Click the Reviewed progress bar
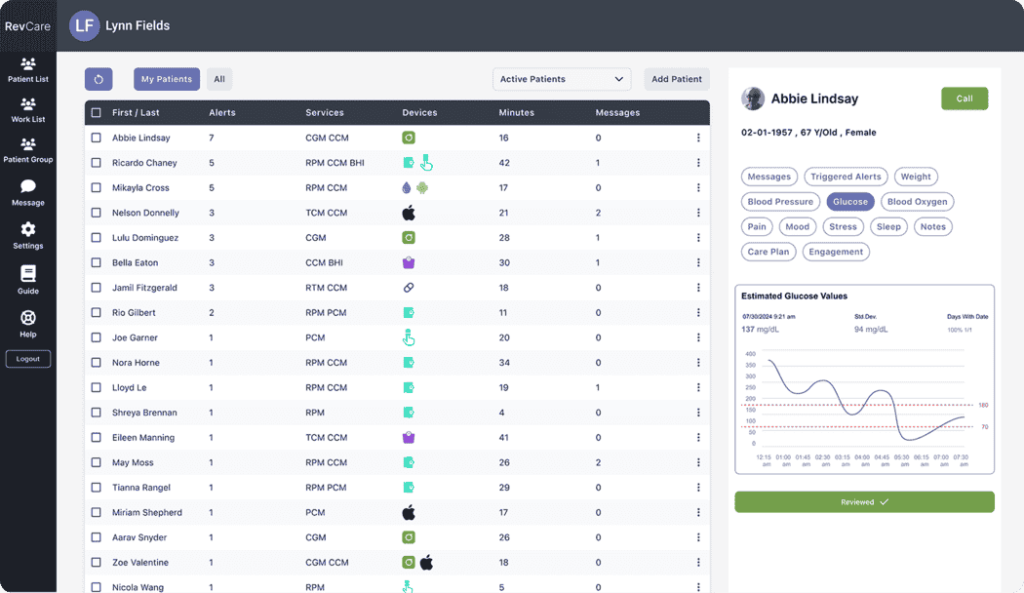Viewport: 1024px width, 593px height. [x=864, y=500]
